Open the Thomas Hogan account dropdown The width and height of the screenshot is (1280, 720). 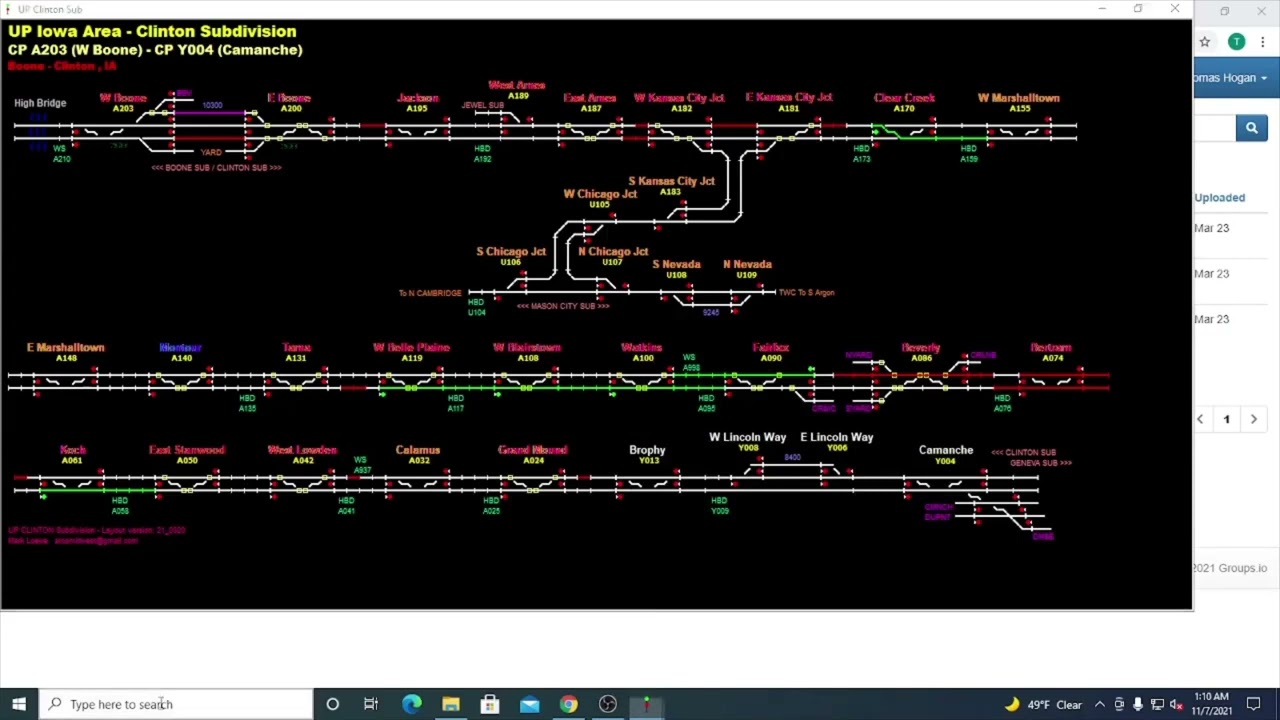(1231, 78)
